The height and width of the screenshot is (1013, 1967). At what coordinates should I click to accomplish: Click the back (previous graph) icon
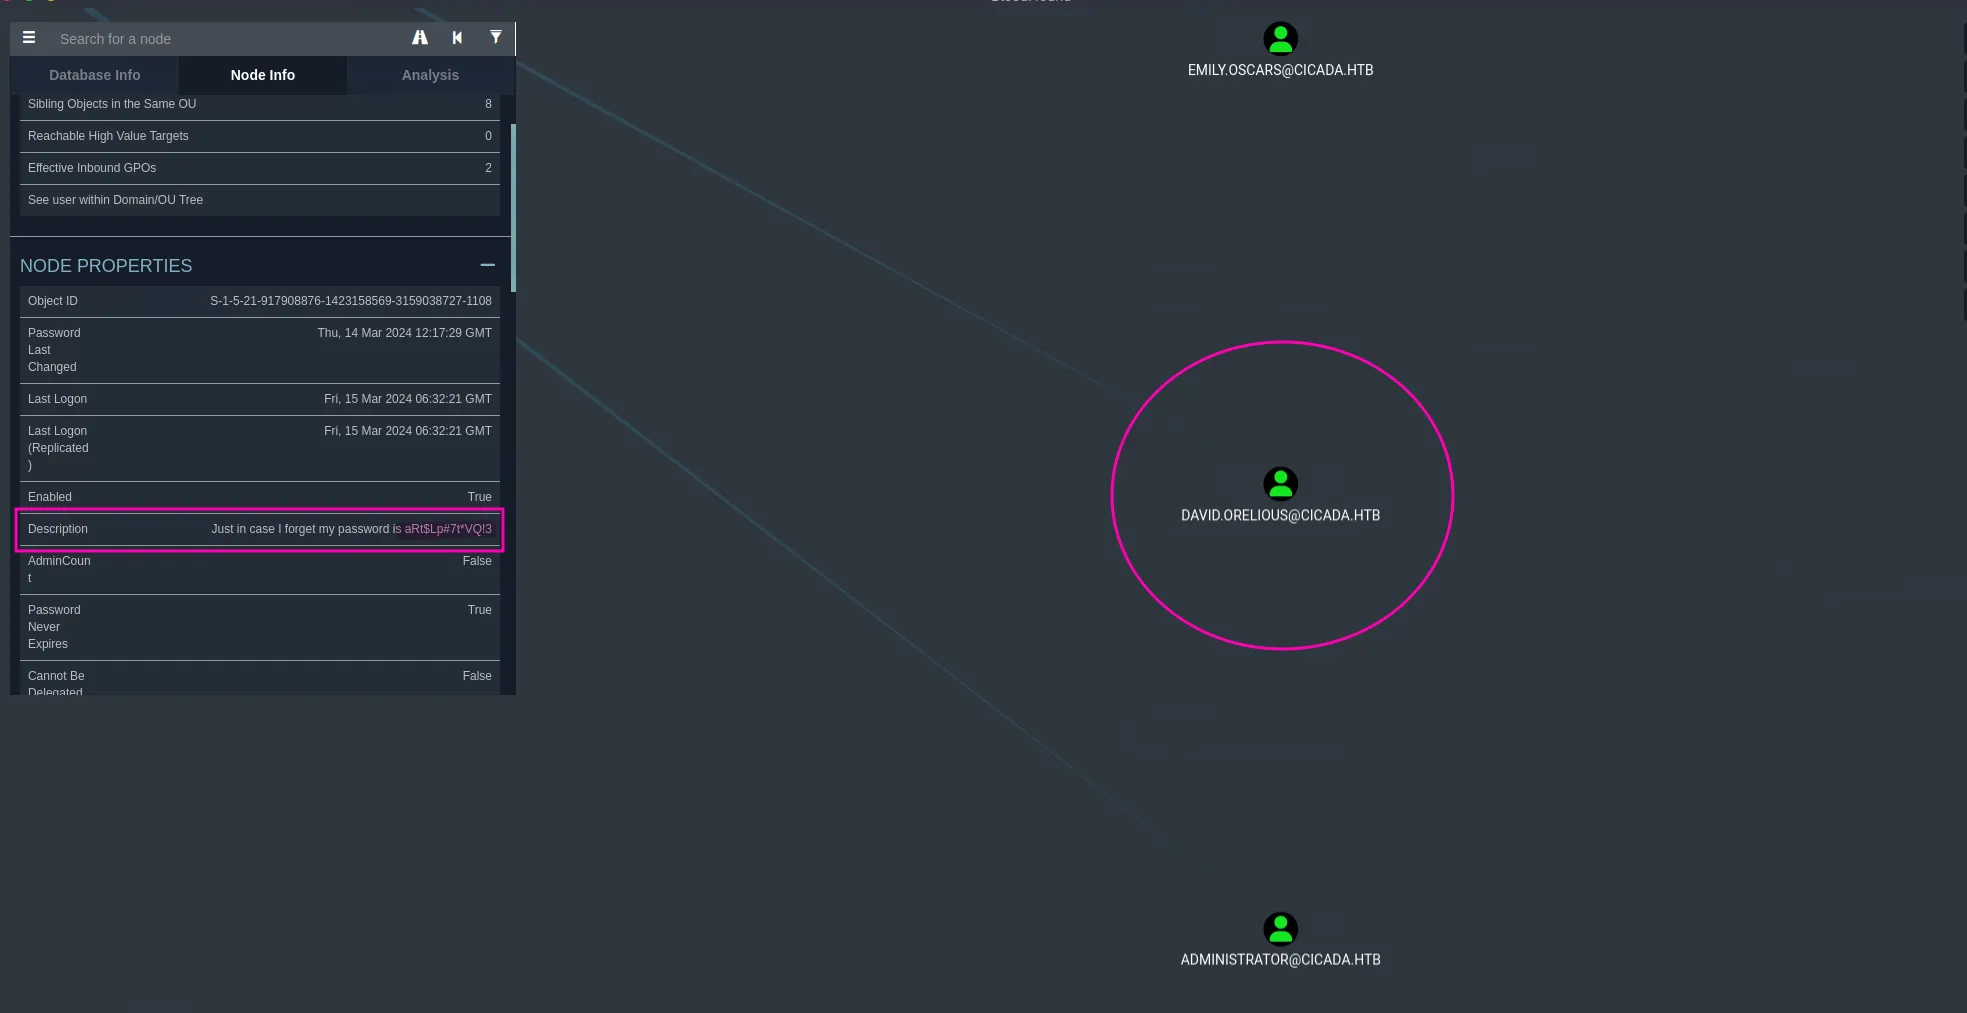[x=457, y=38]
